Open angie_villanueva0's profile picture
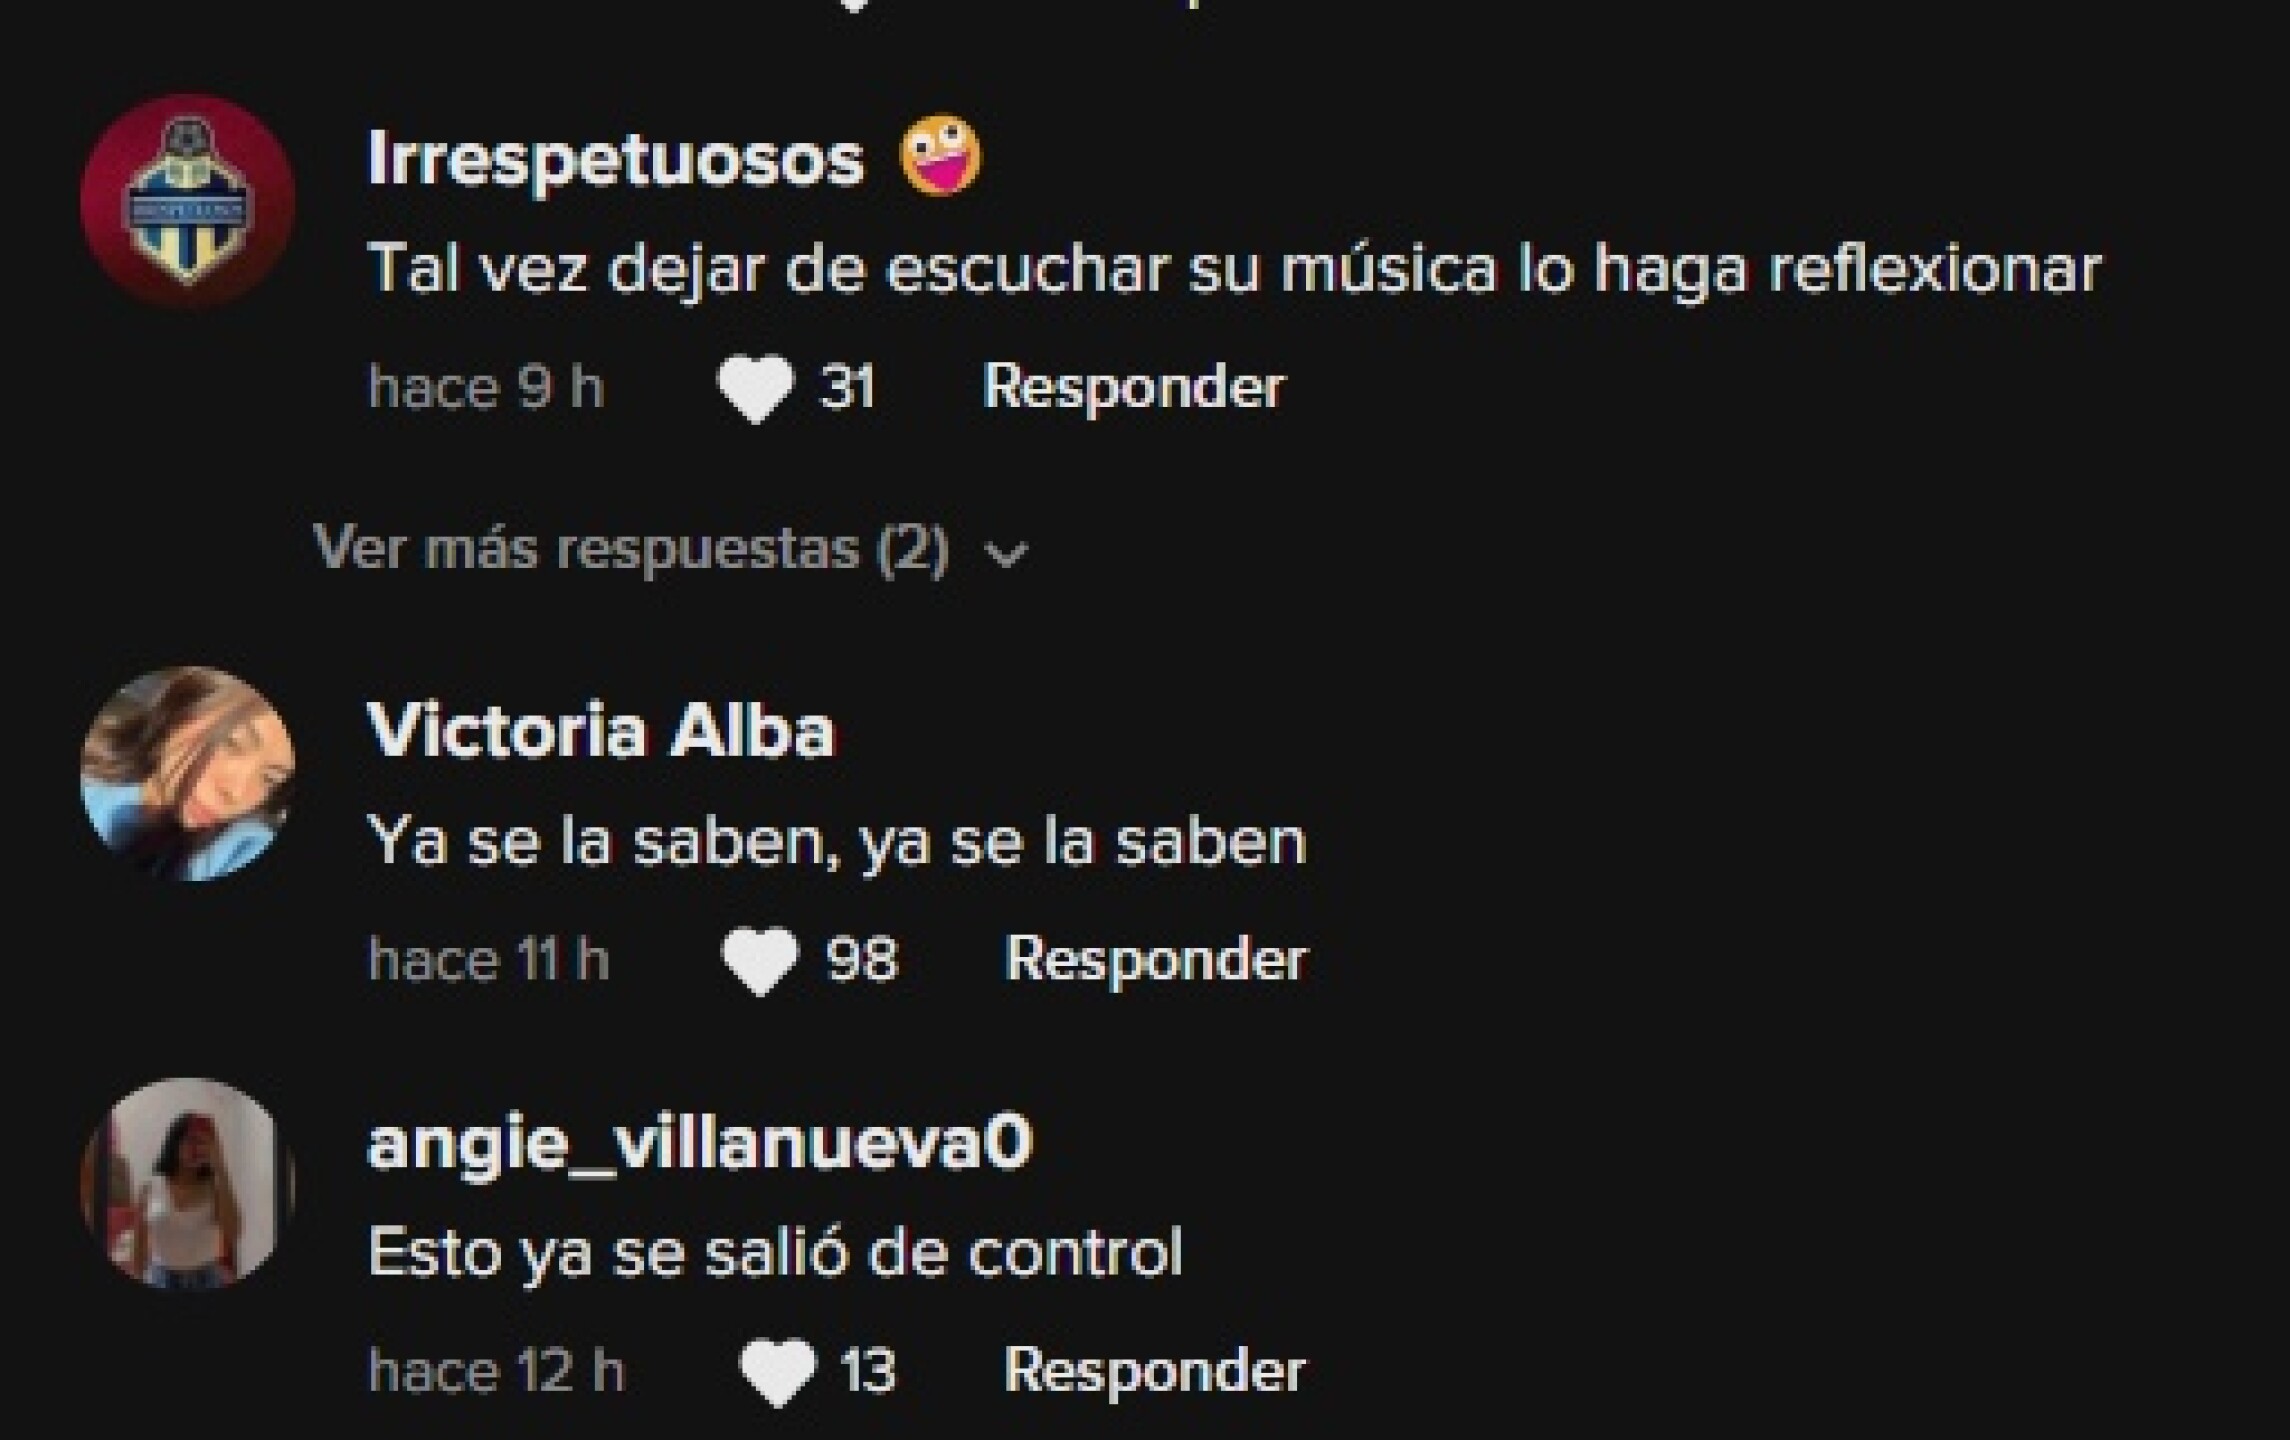This screenshot has height=1440, width=2290. 188,1184
